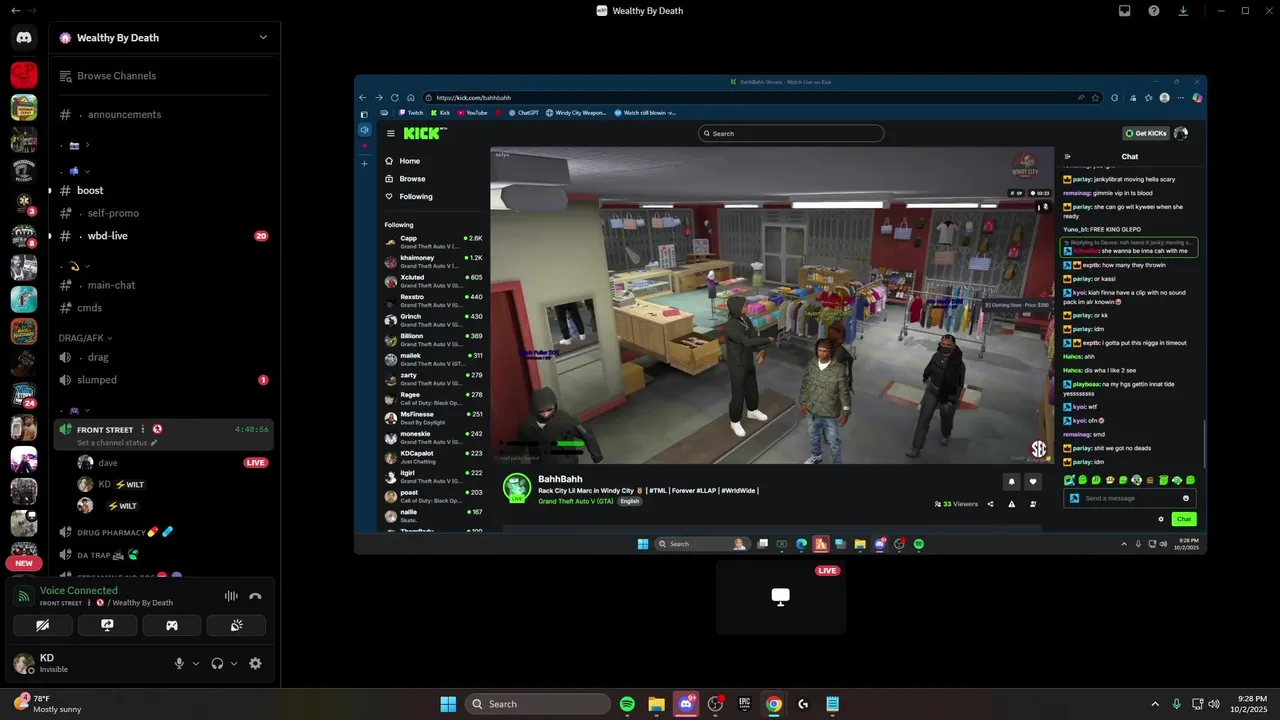Open the announcements channel
The height and width of the screenshot is (720, 1280).
click(165, 114)
